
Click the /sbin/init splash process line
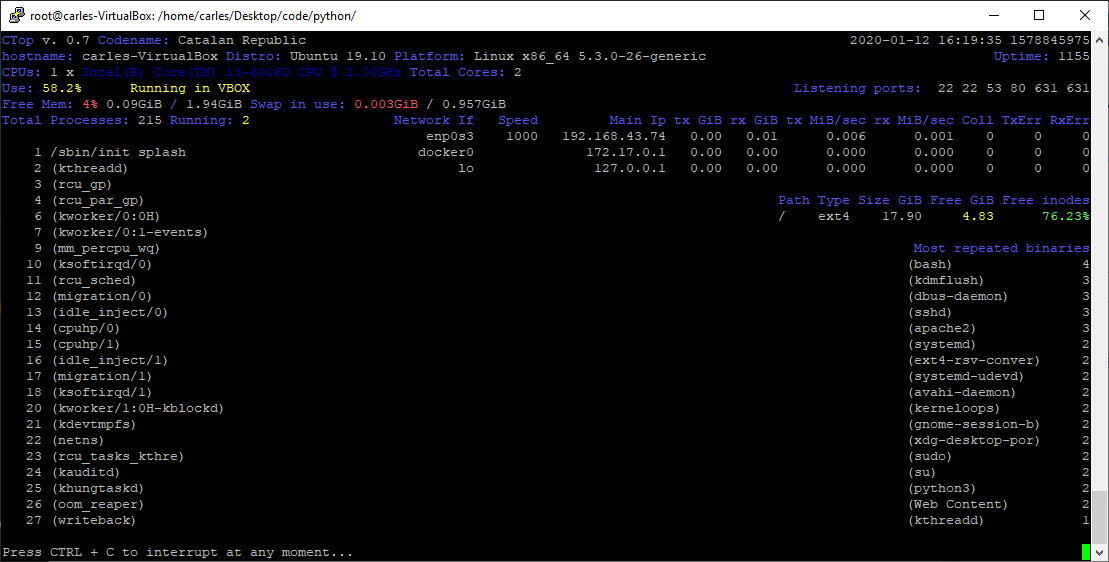tap(110, 152)
